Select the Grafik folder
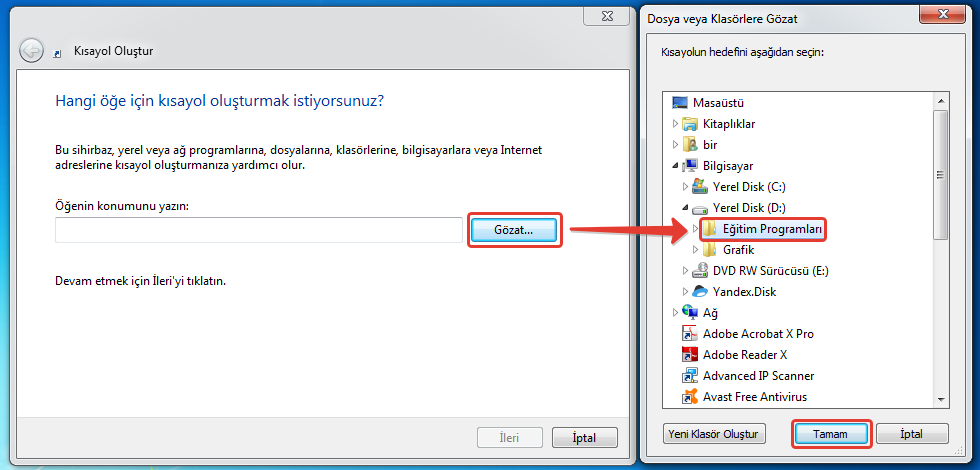Image resolution: width=980 pixels, height=470 pixels. point(738,250)
